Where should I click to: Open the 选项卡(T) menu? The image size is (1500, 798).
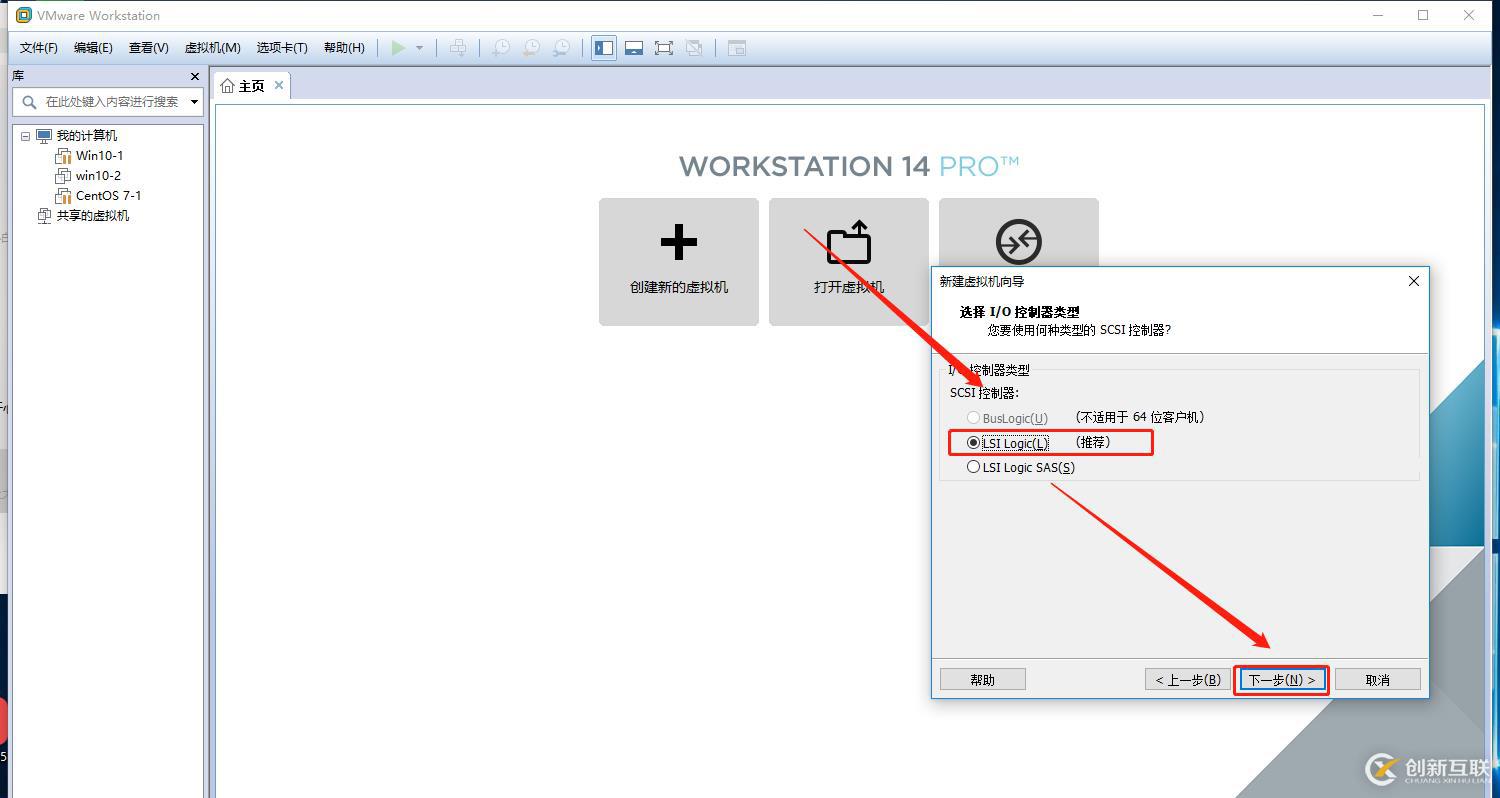282,48
